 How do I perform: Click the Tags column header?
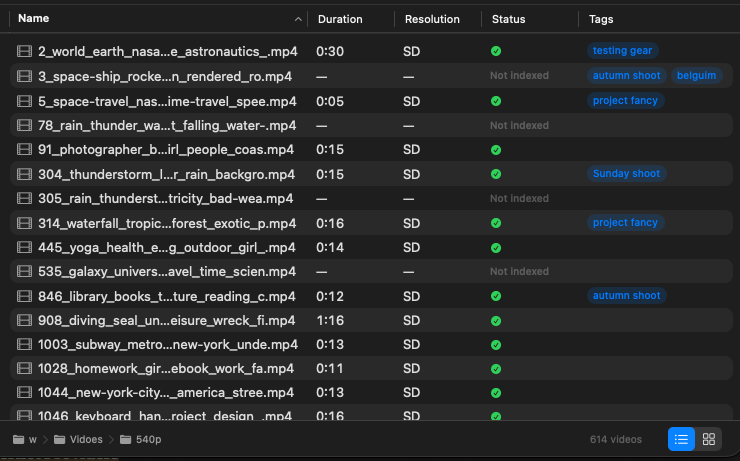601,19
